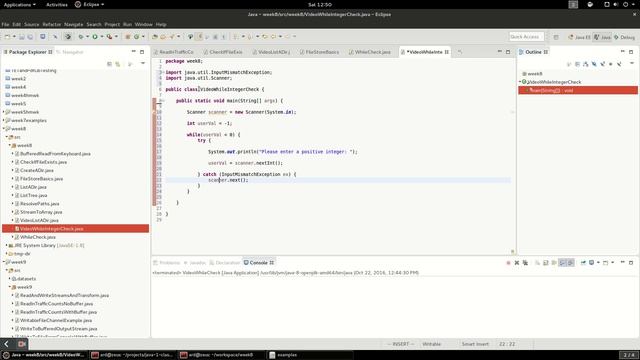Click Collapse All in Package Explorer
640x360 pixels.
109,64
